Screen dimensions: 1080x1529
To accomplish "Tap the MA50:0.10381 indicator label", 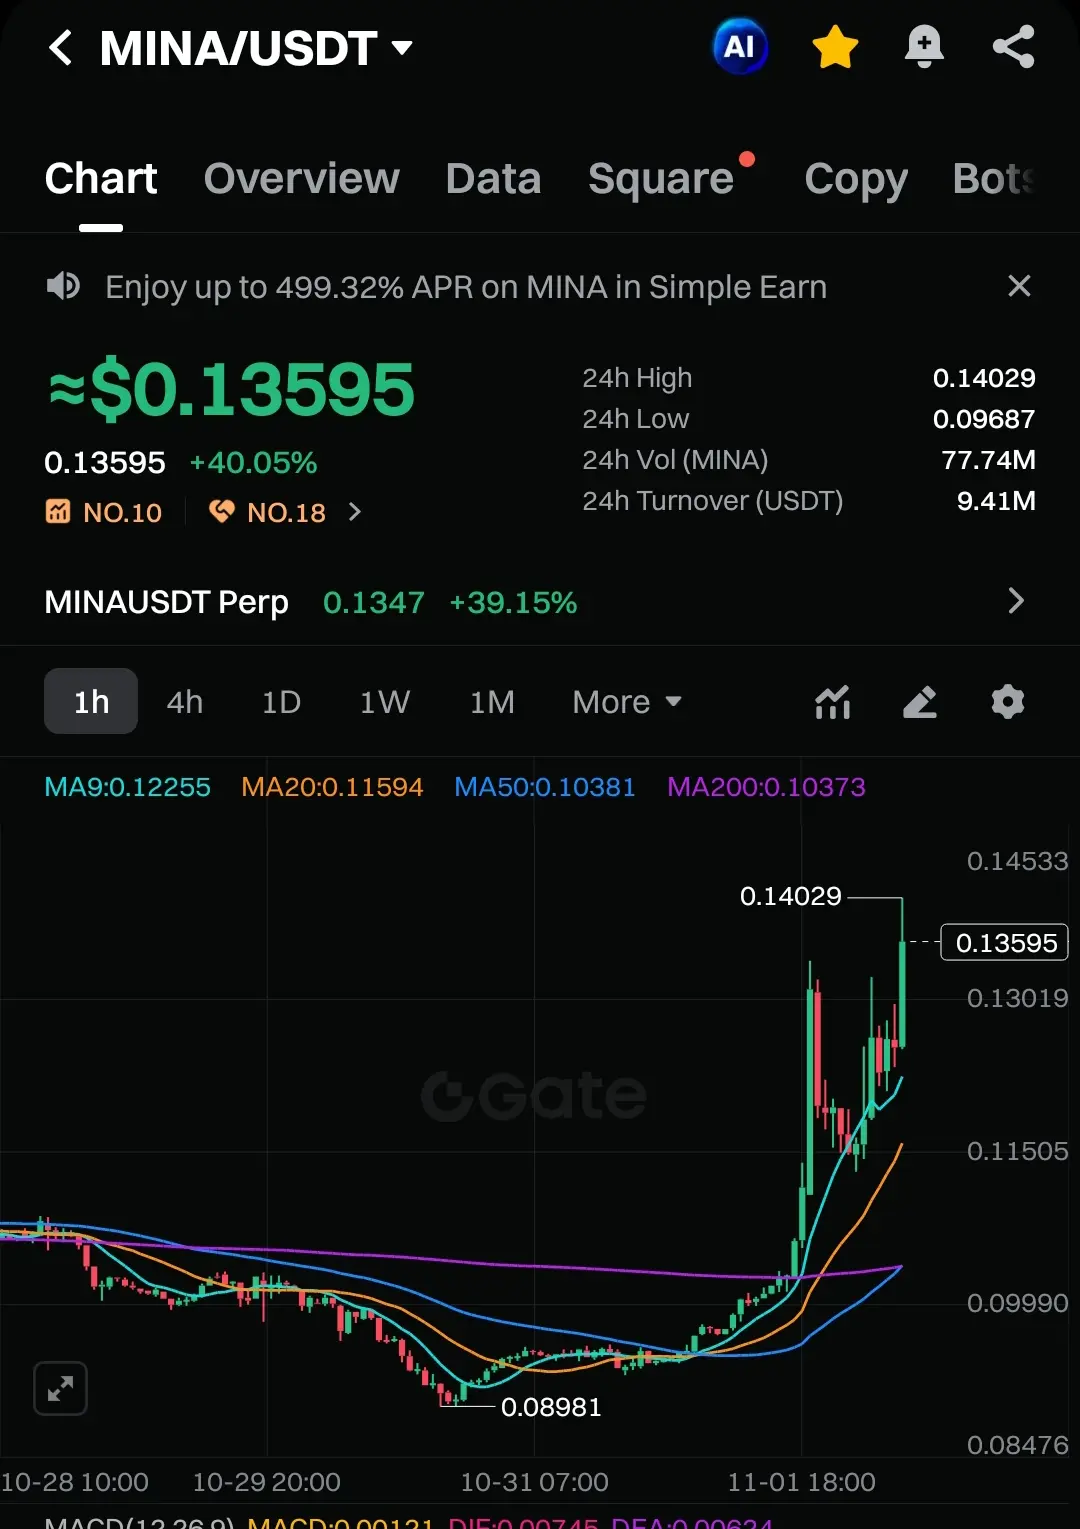I will coord(545,787).
